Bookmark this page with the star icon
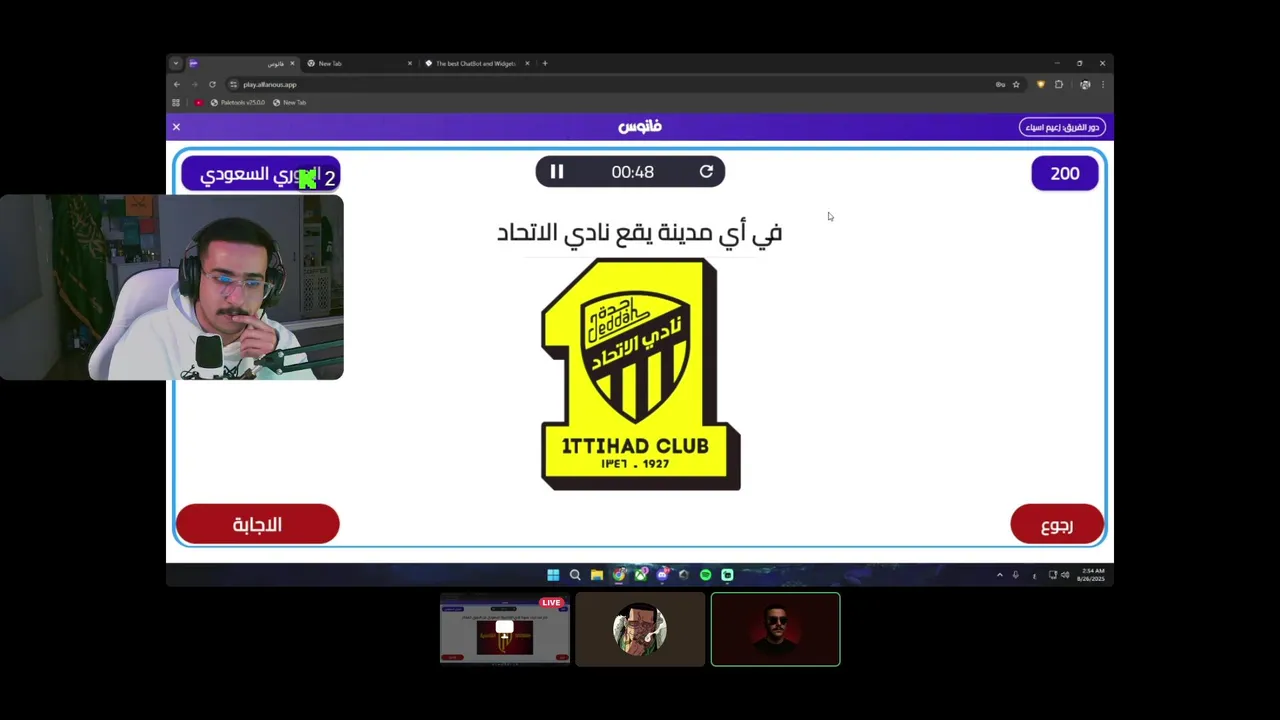This screenshot has width=1280, height=720. point(1016,84)
